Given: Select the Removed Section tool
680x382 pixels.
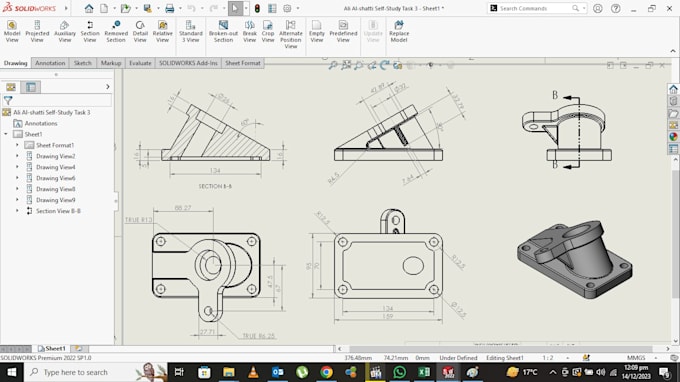Looking at the screenshot, I should pyautogui.click(x=116, y=32).
